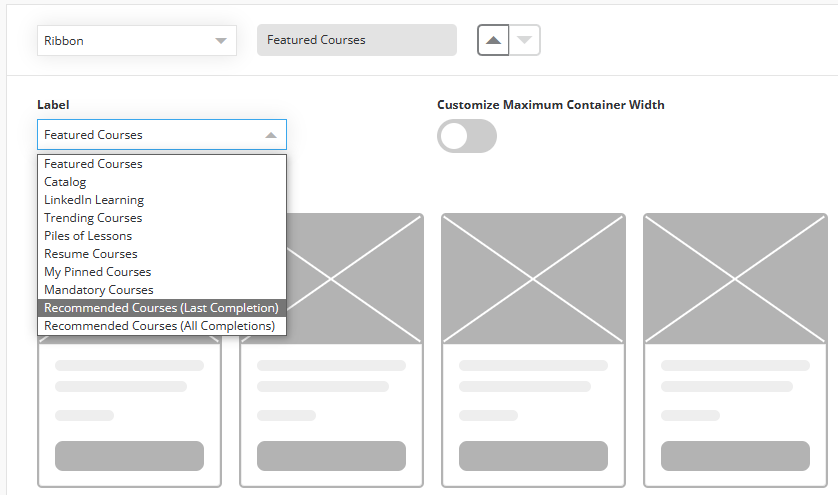The image size is (838, 495).
Task: Click the third placeholder card image
Action: point(533,279)
